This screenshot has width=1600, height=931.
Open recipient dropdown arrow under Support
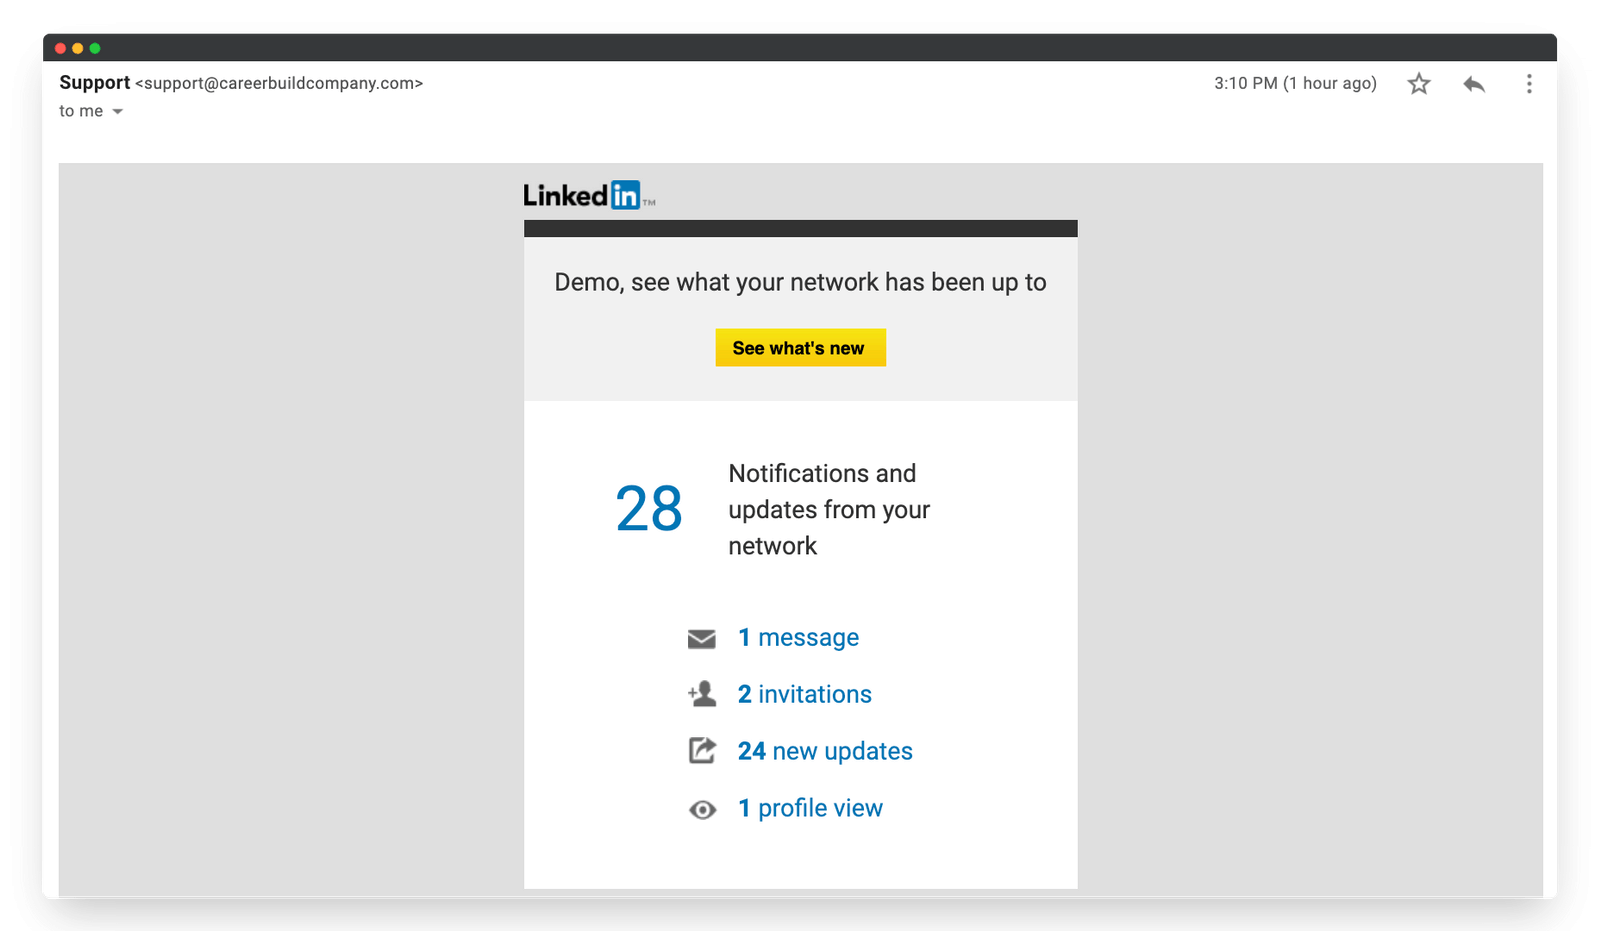click(118, 111)
